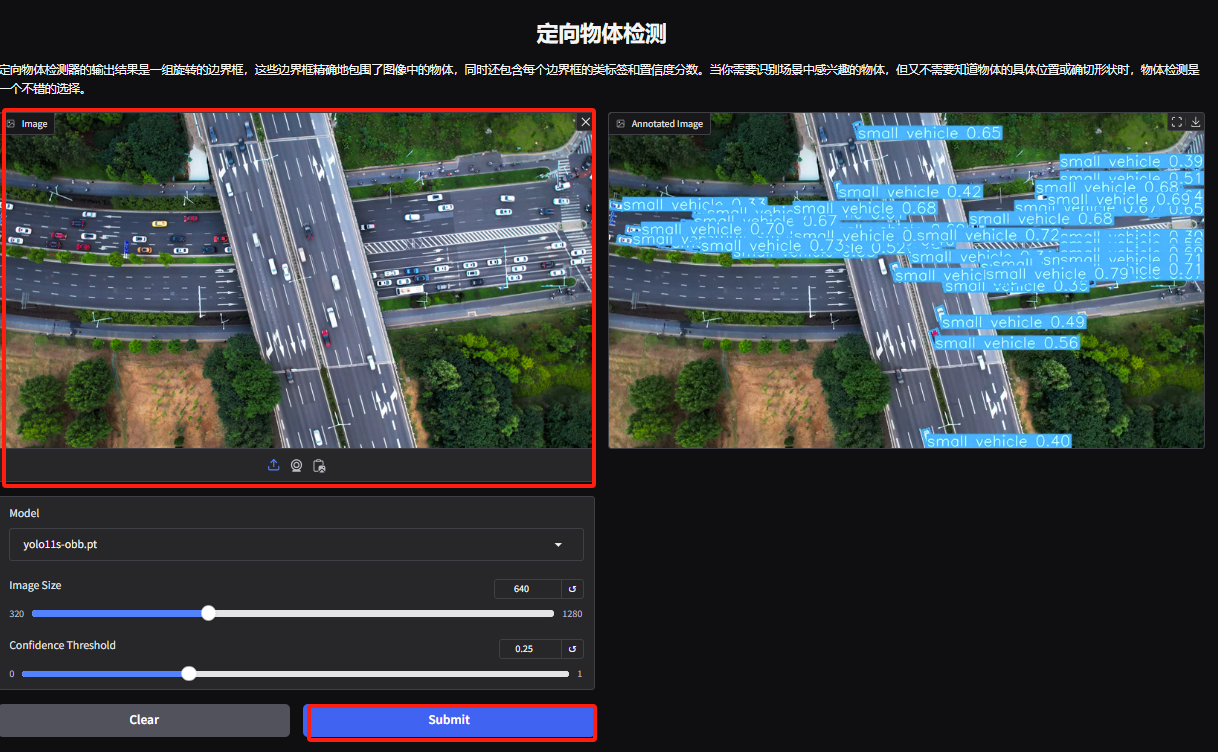Click the paste from clipboard icon
Screen dimensions: 1218x752
click(319, 465)
